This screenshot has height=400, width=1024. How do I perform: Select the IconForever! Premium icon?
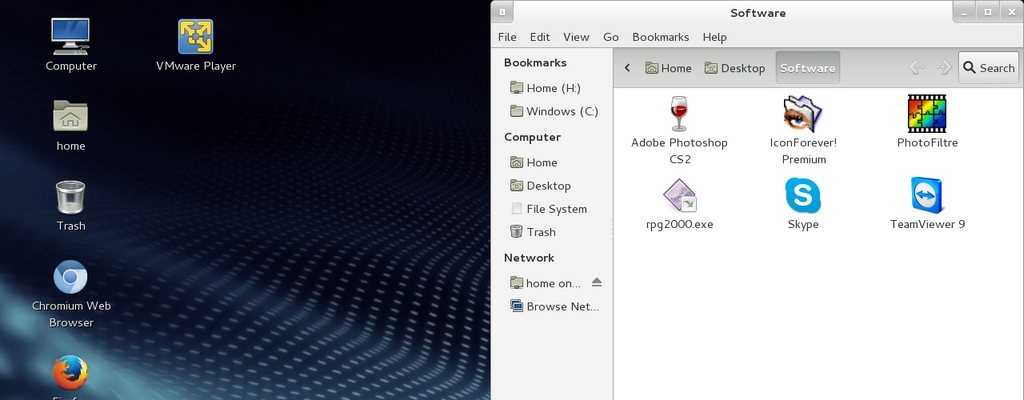802,115
